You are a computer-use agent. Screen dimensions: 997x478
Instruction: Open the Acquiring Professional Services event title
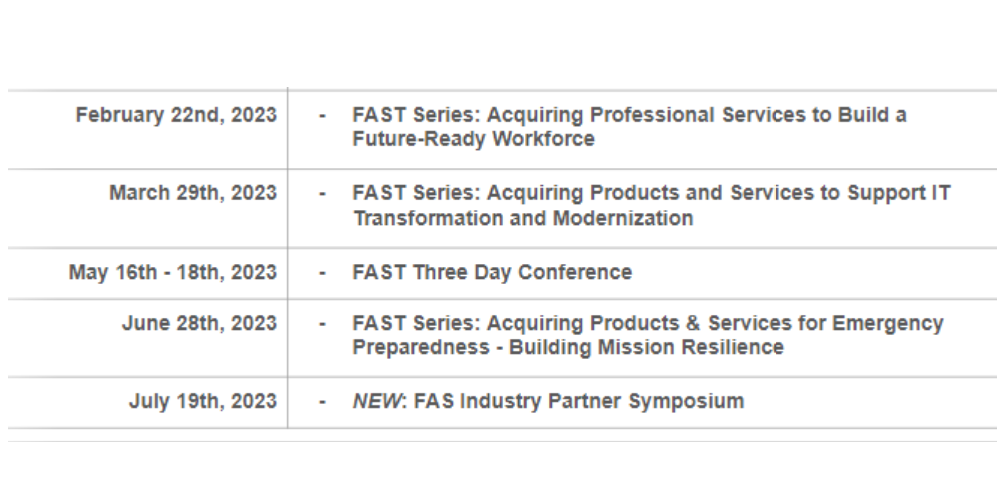(x=629, y=115)
